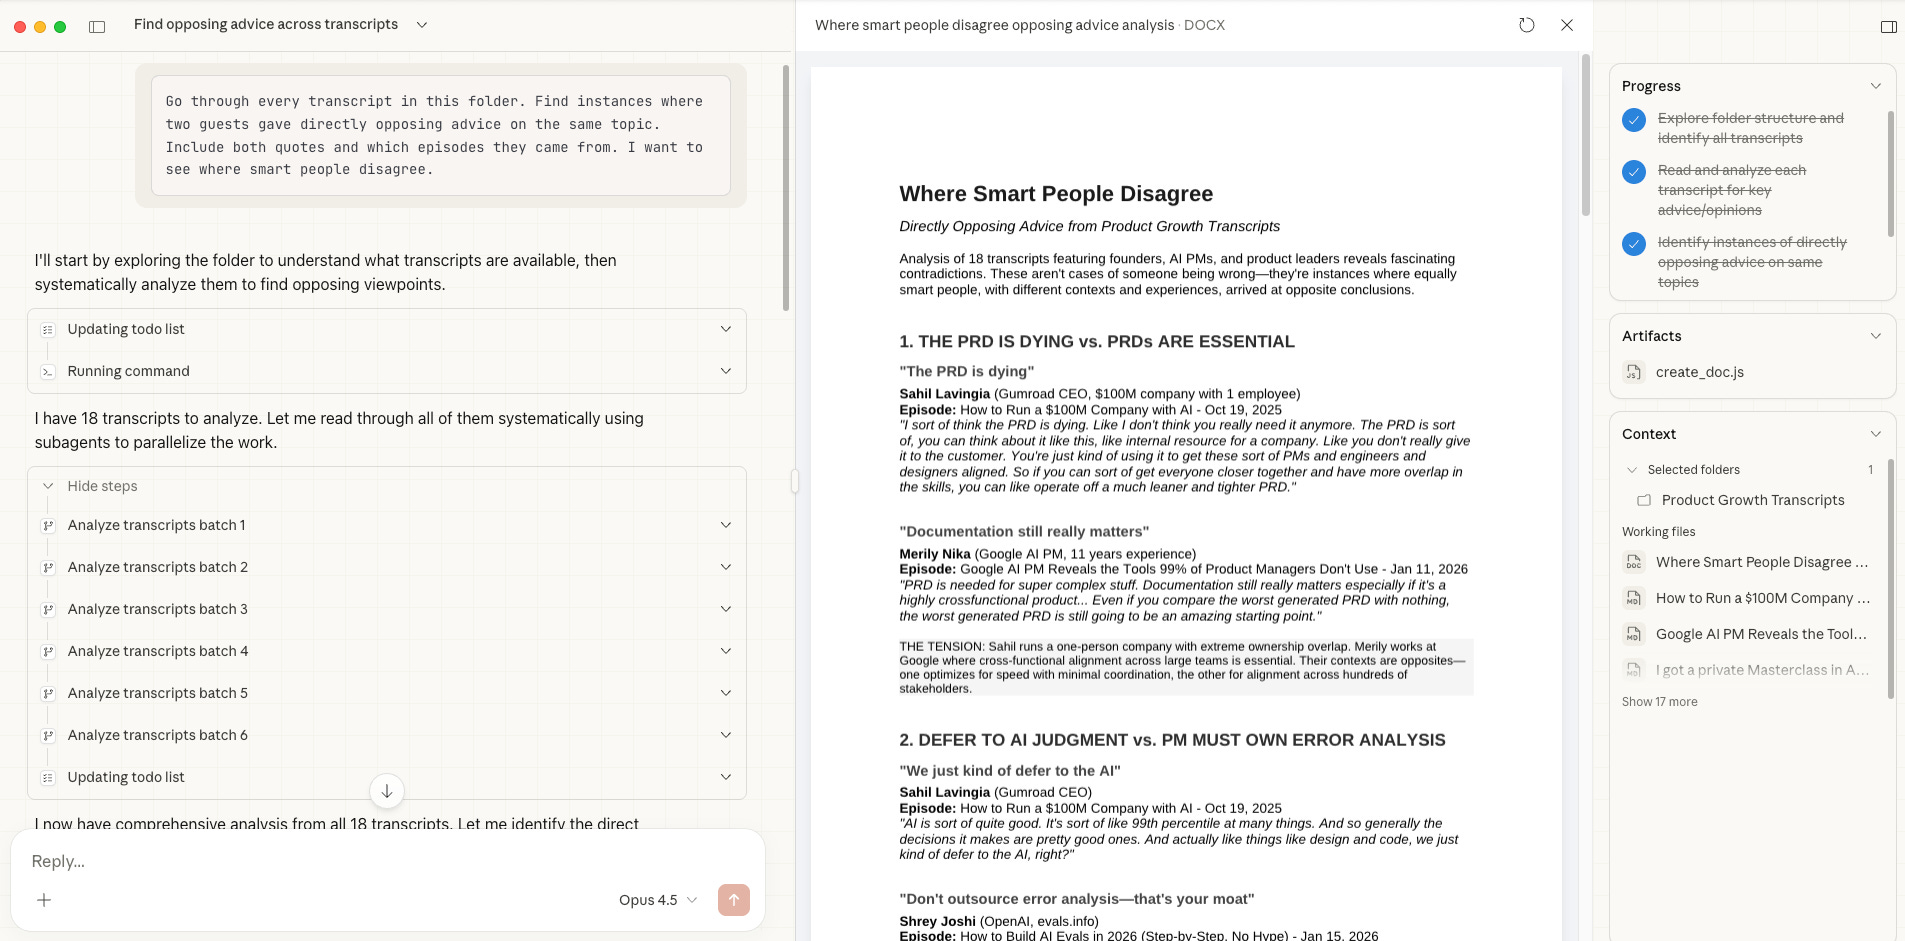Click the divider handle between chat and preview
The width and height of the screenshot is (1905, 941).
click(795, 481)
